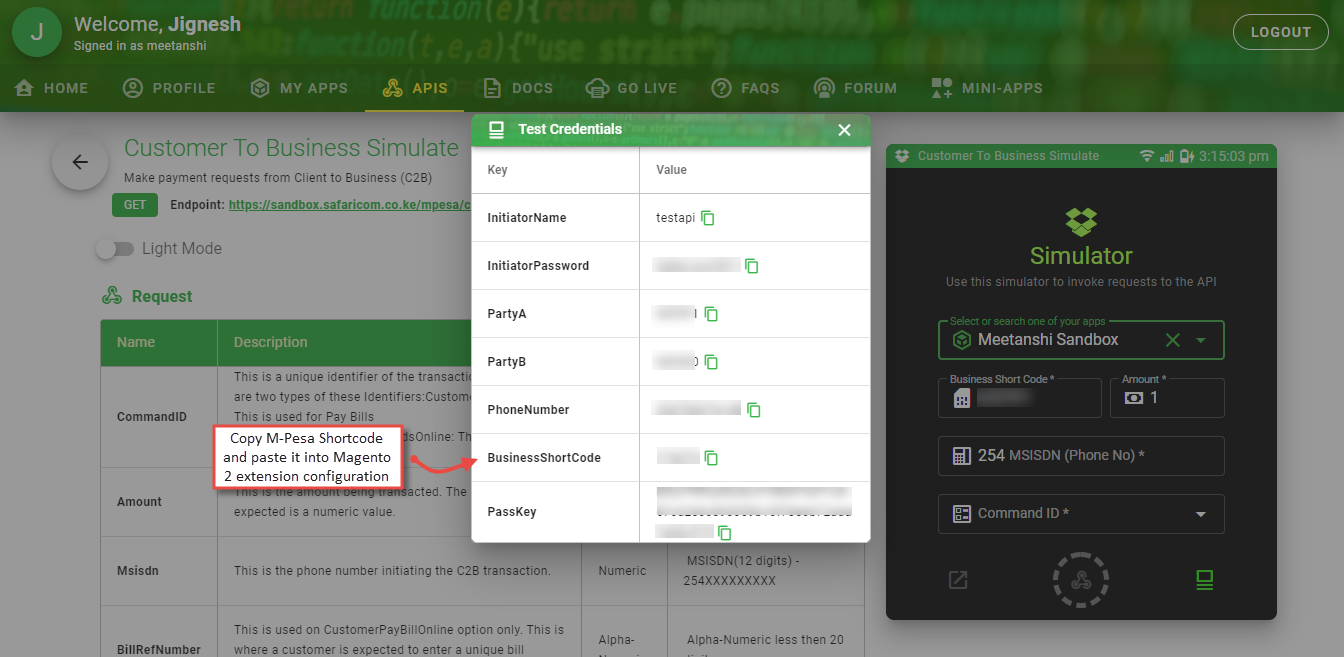Open the Mini-Apps nav item
The height and width of the screenshot is (657, 1344).
(987, 88)
